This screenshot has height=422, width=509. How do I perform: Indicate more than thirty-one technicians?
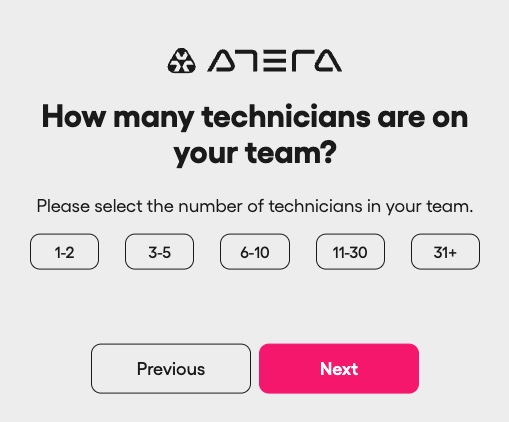(445, 252)
